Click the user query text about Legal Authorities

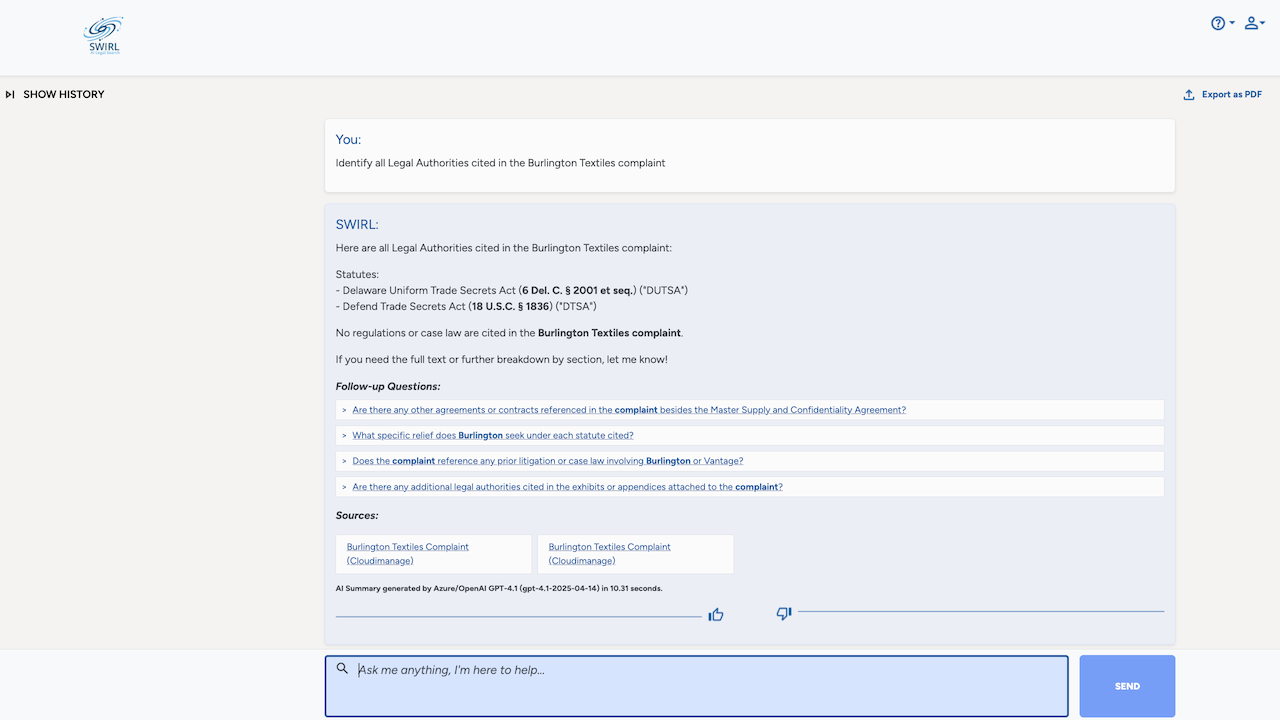click(x=500, y=163)
